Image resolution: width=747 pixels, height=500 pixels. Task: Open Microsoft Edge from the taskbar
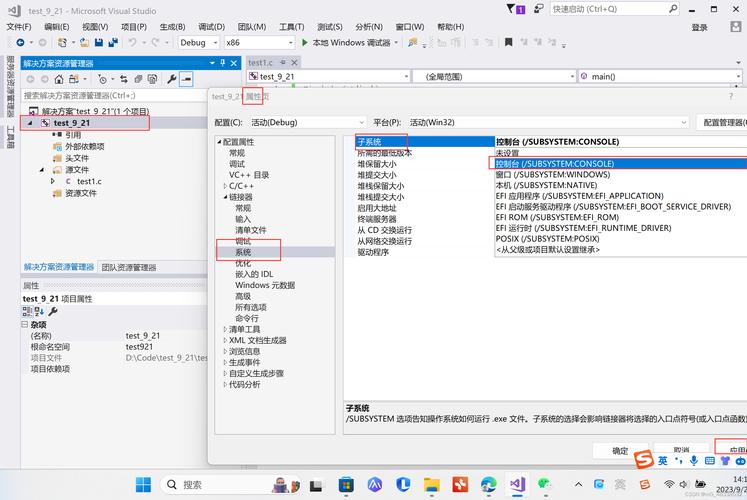coord(488,485)
